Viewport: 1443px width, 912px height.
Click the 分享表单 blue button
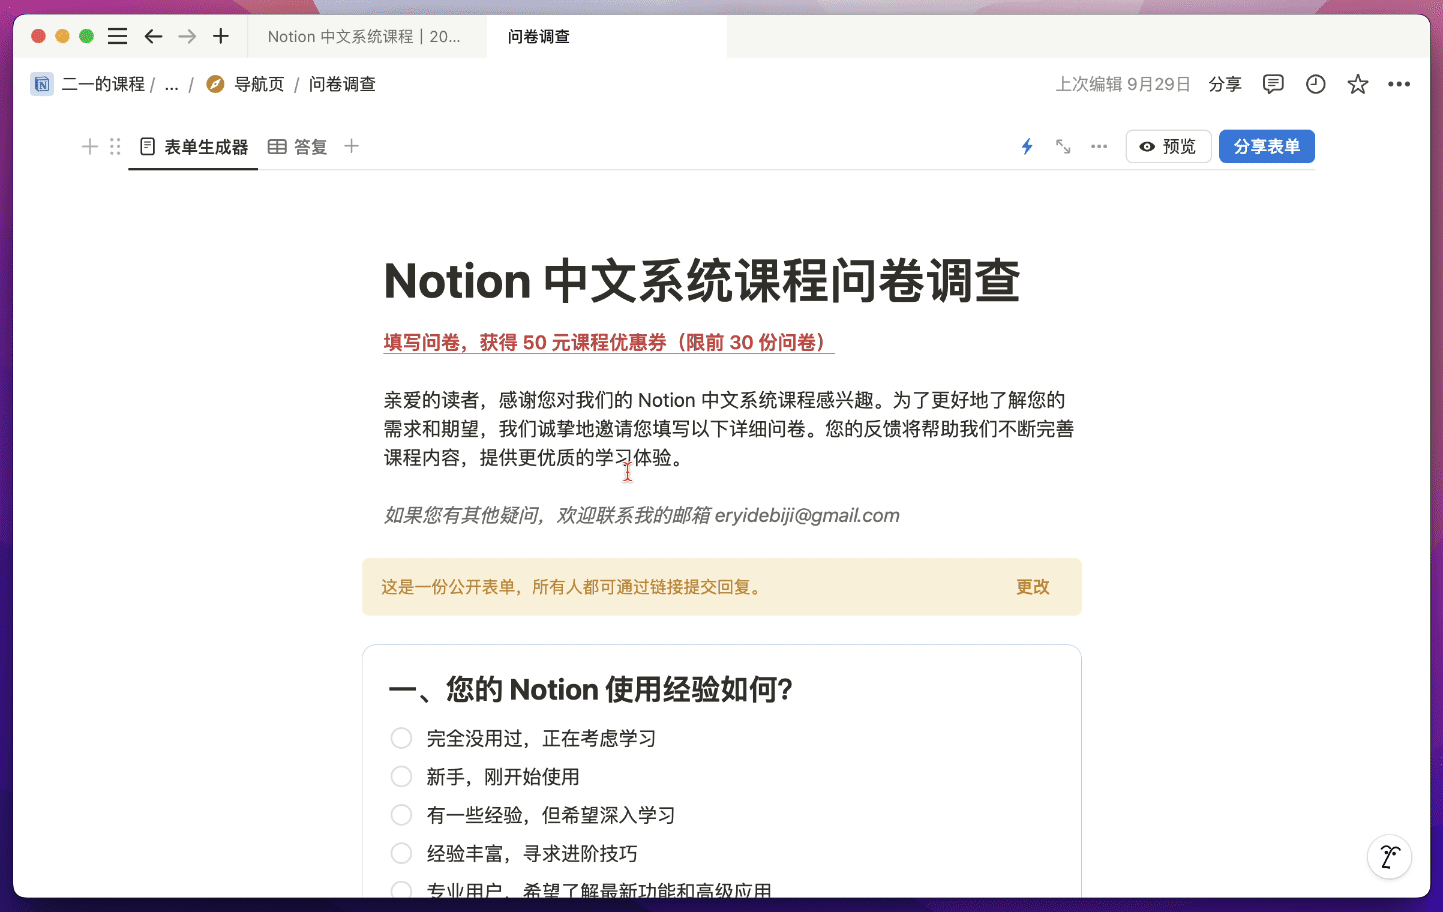click(x=1266, y=147)
